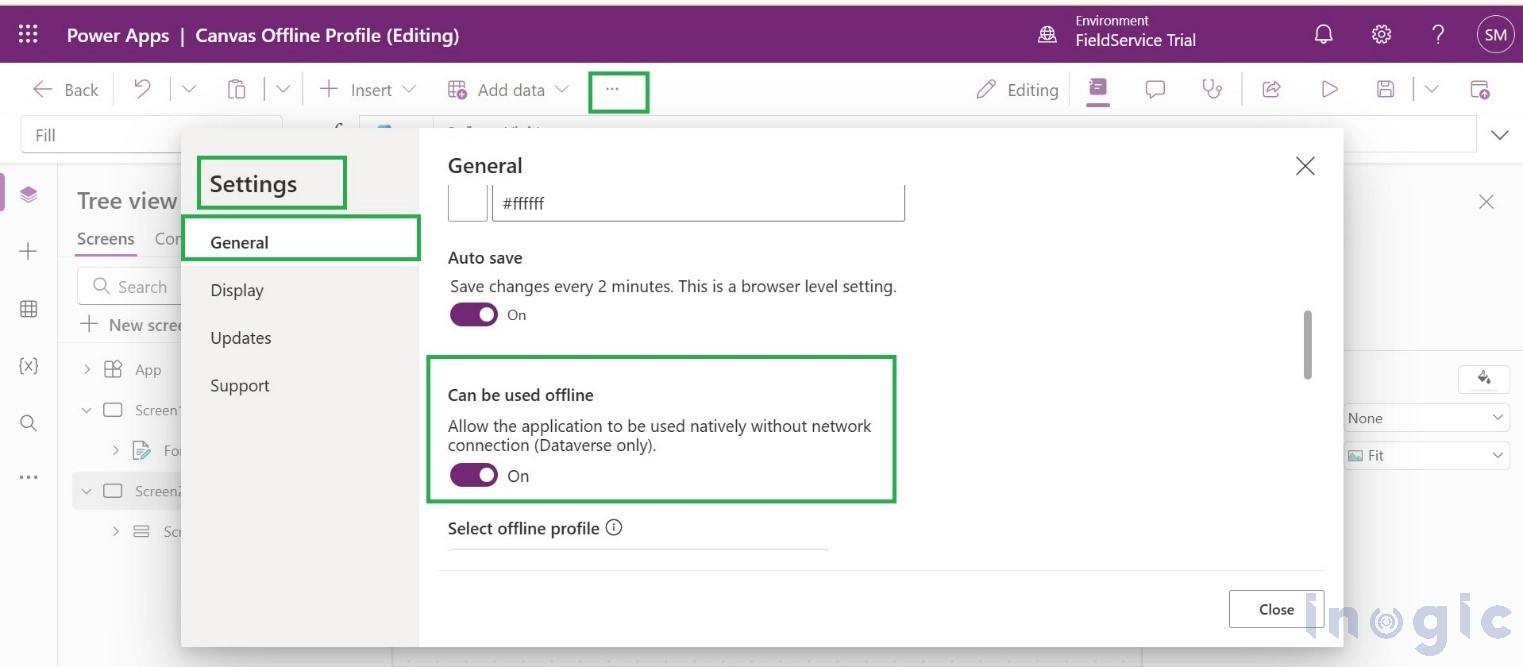Viewport: 1523px width, 667px height.
Task: Open the Tree view panel icon
Action: (28, 193)
